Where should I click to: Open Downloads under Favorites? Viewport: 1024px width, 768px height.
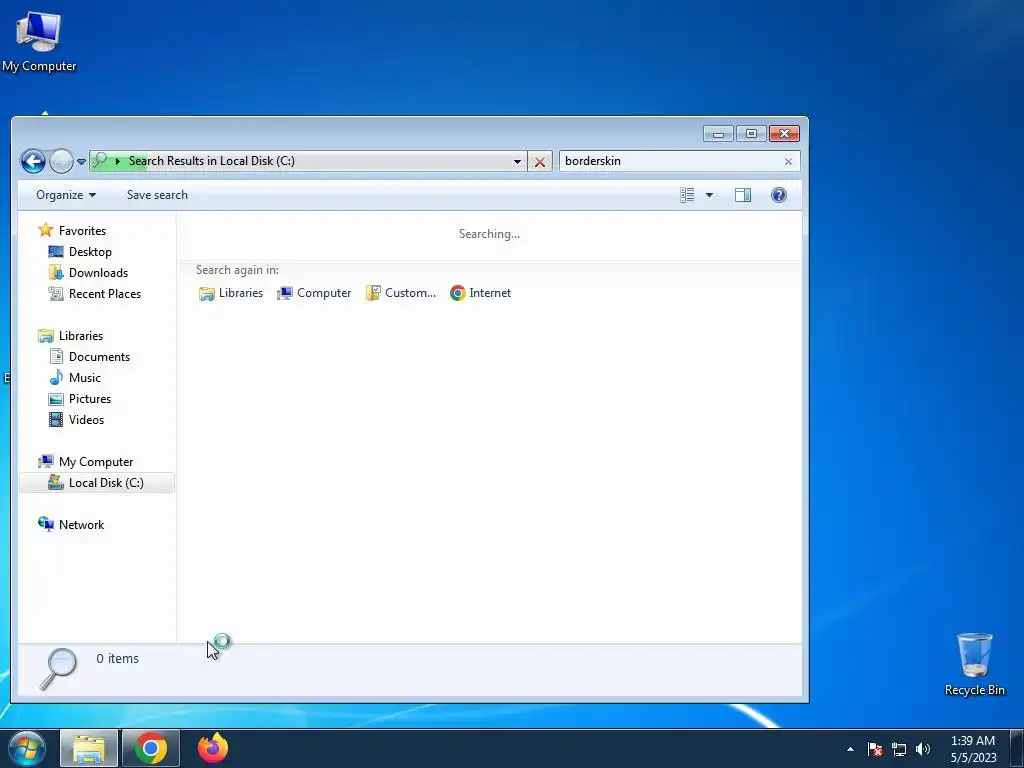pyautogui.click(x=99, y=273)
